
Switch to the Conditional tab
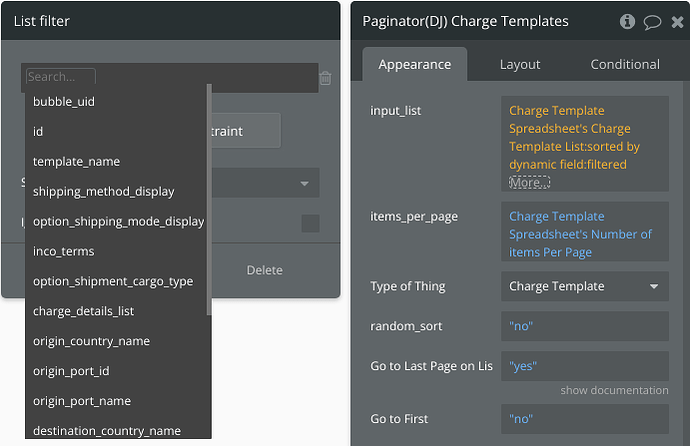625,64
